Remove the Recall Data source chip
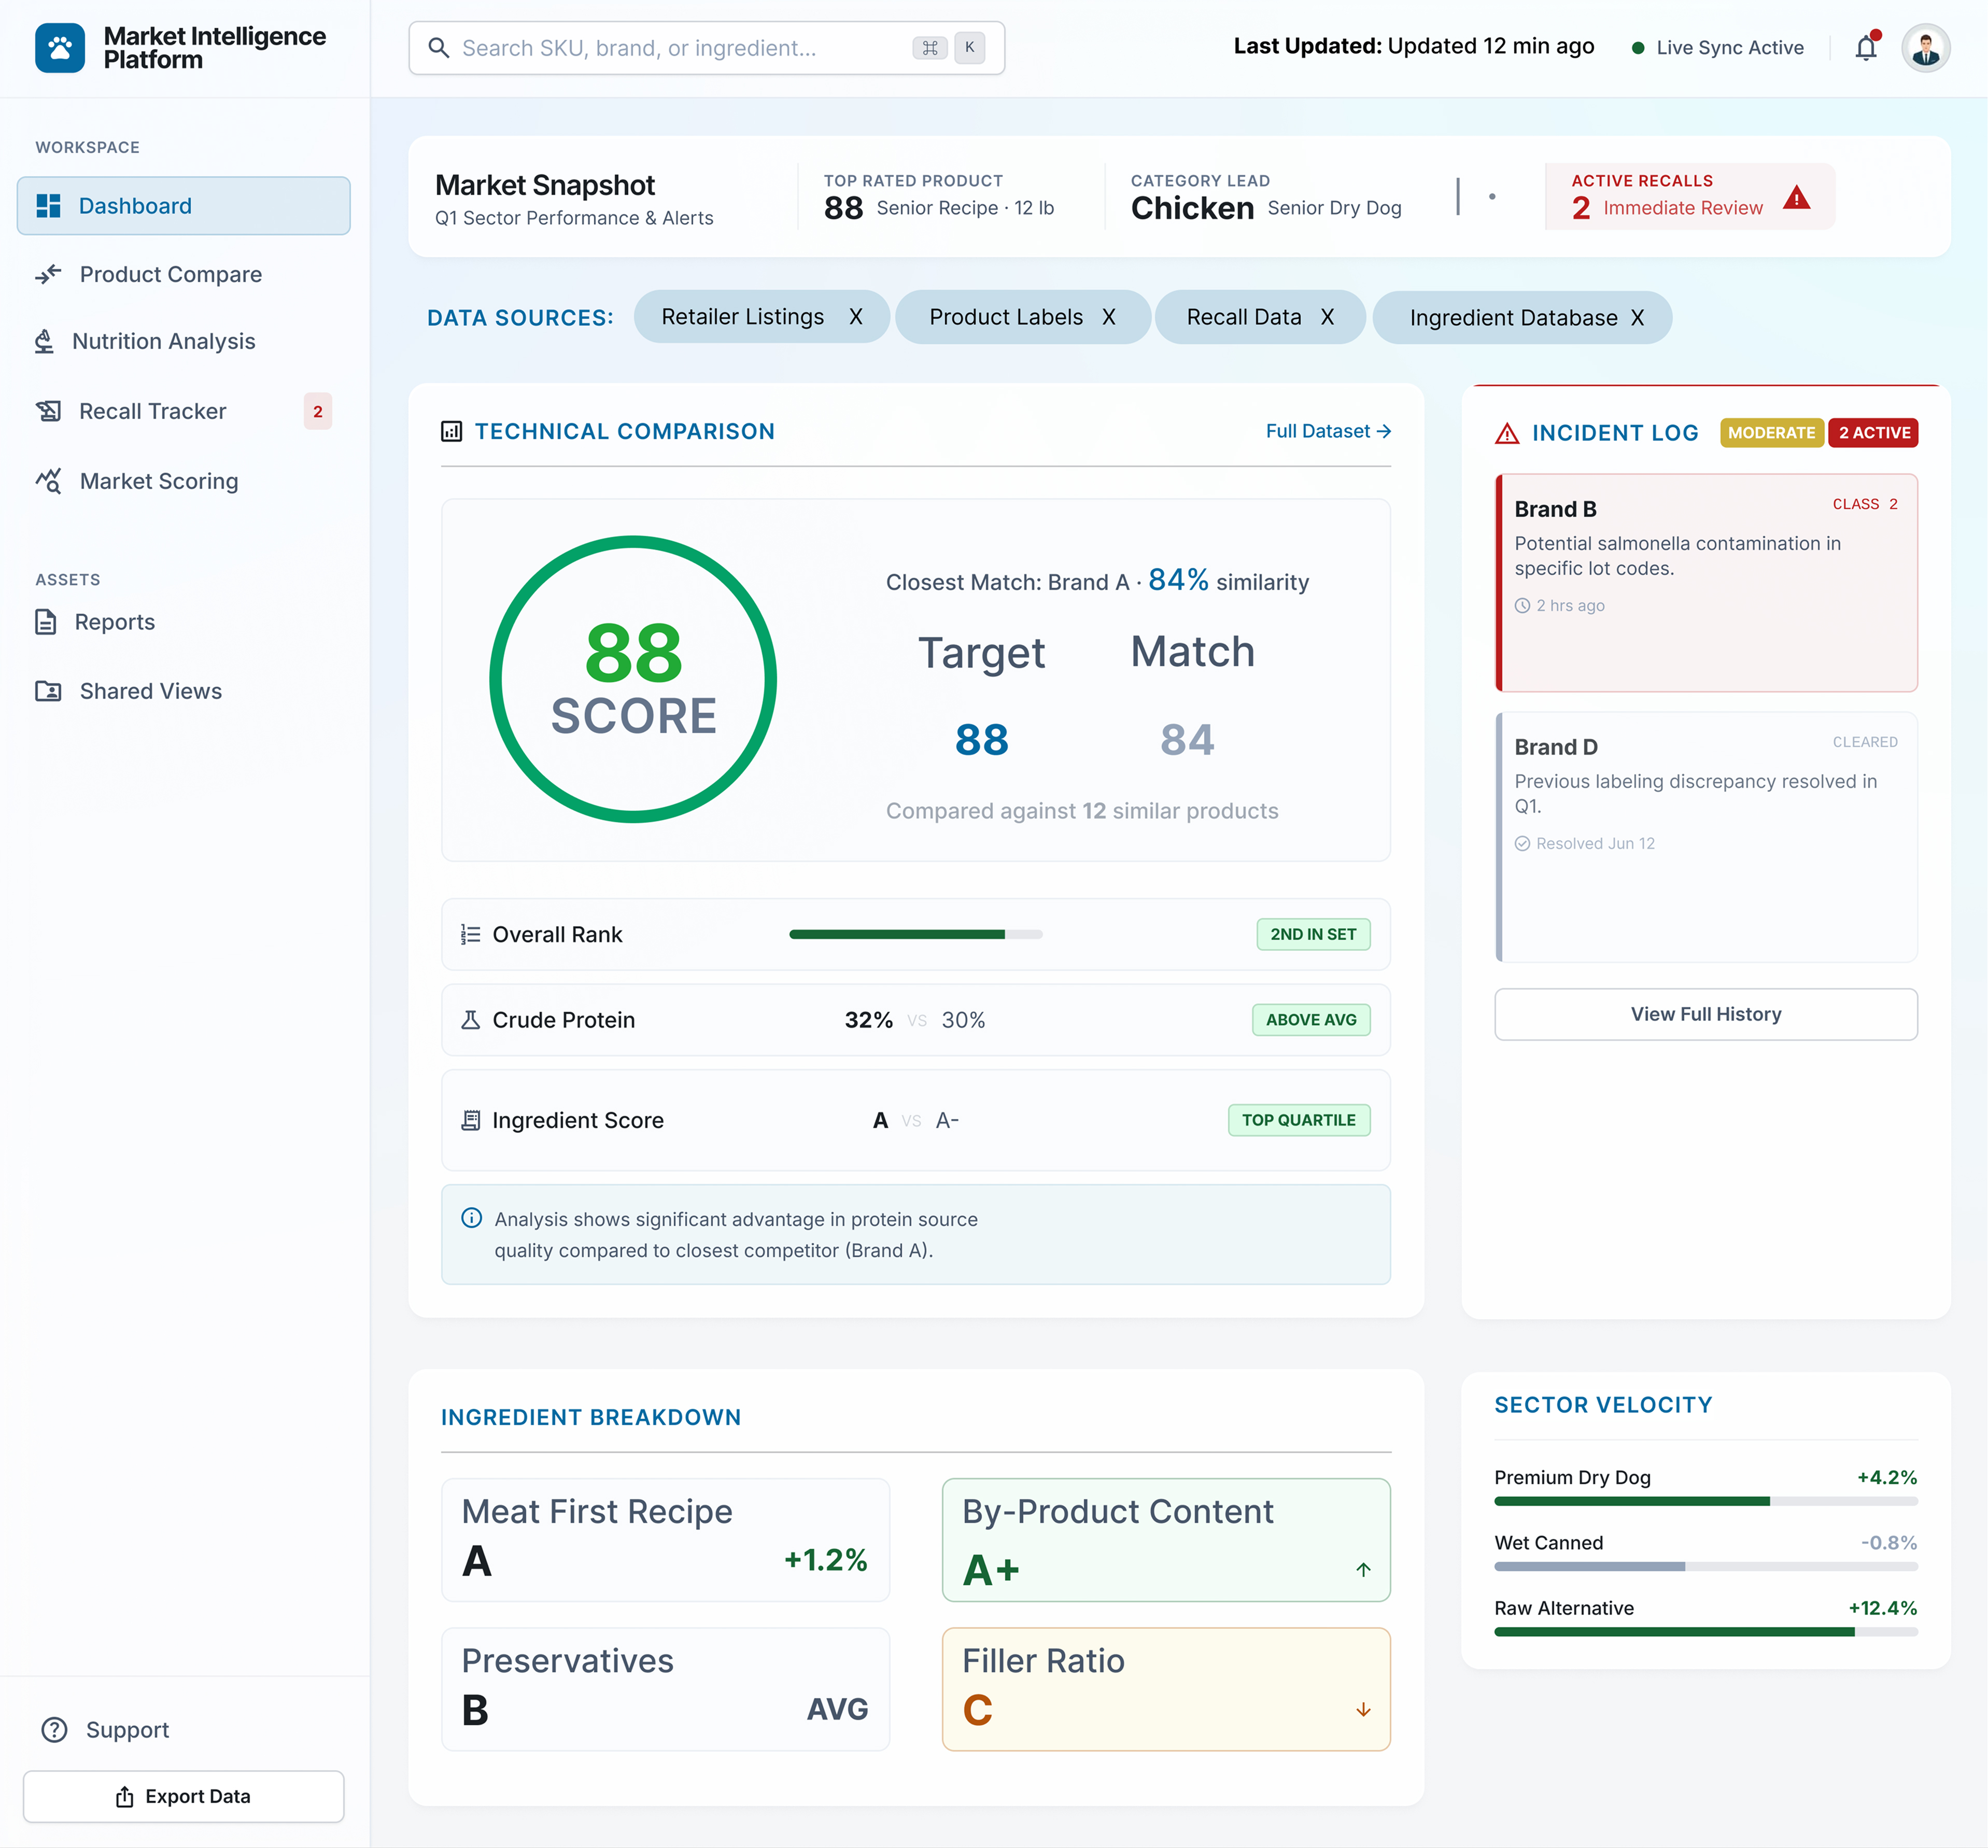The width and height of the screenshot is (1988, 1848). (1327, 317)
